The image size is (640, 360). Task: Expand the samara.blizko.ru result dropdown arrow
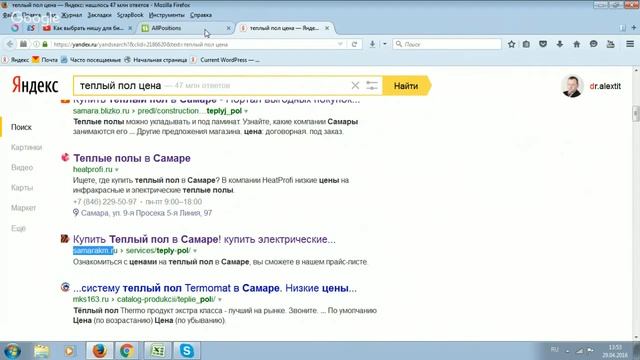(x=246, y=111)
